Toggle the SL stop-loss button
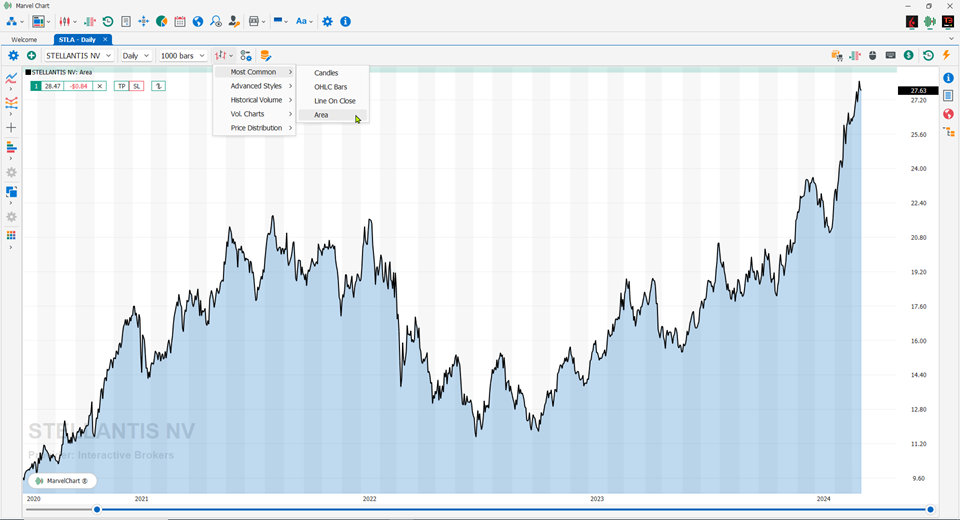This screenshot has width=960, height=520. [x=137, y=86]
